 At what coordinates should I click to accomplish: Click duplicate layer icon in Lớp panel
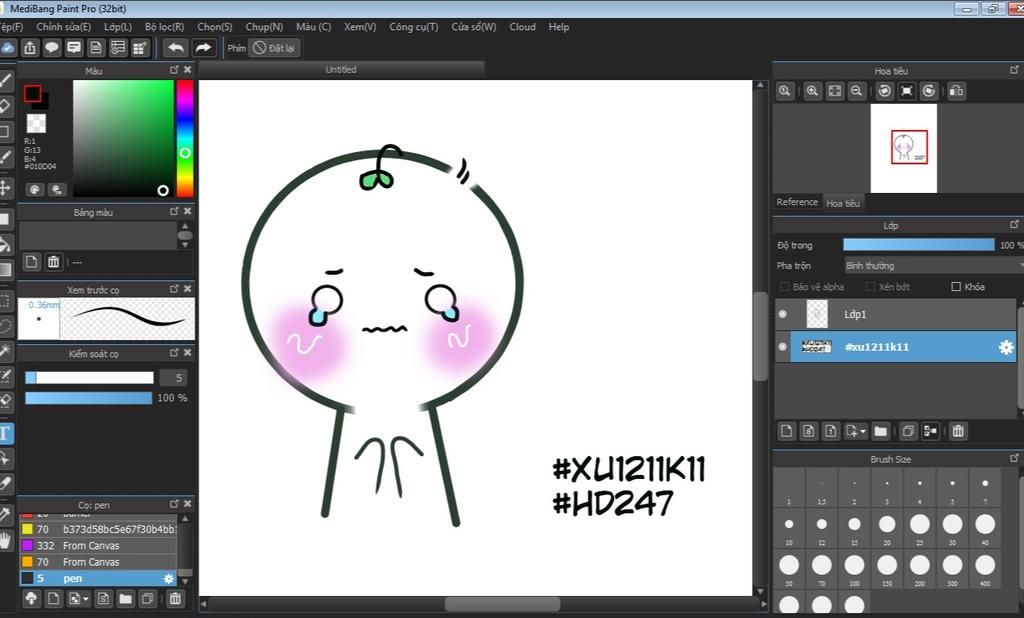click(x=908, y=431)
